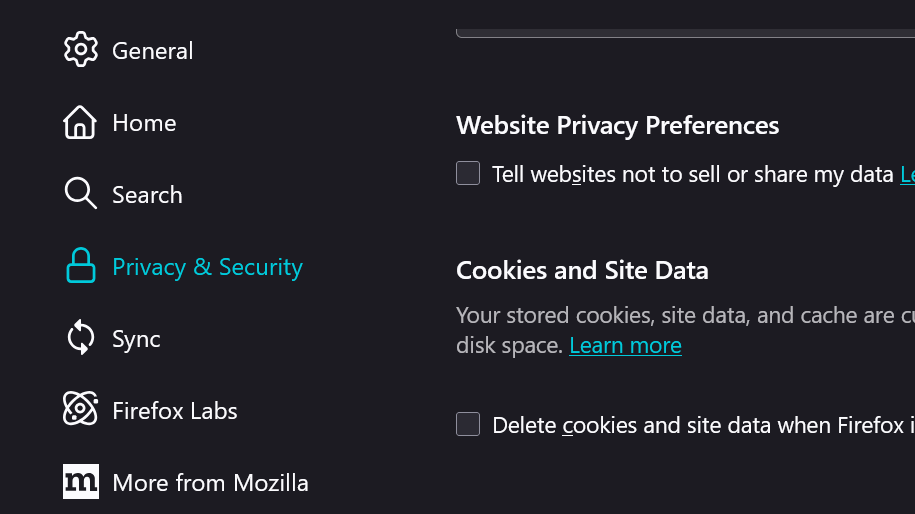Click the Home house icon
915x514 pixels.
coord(80,123)
